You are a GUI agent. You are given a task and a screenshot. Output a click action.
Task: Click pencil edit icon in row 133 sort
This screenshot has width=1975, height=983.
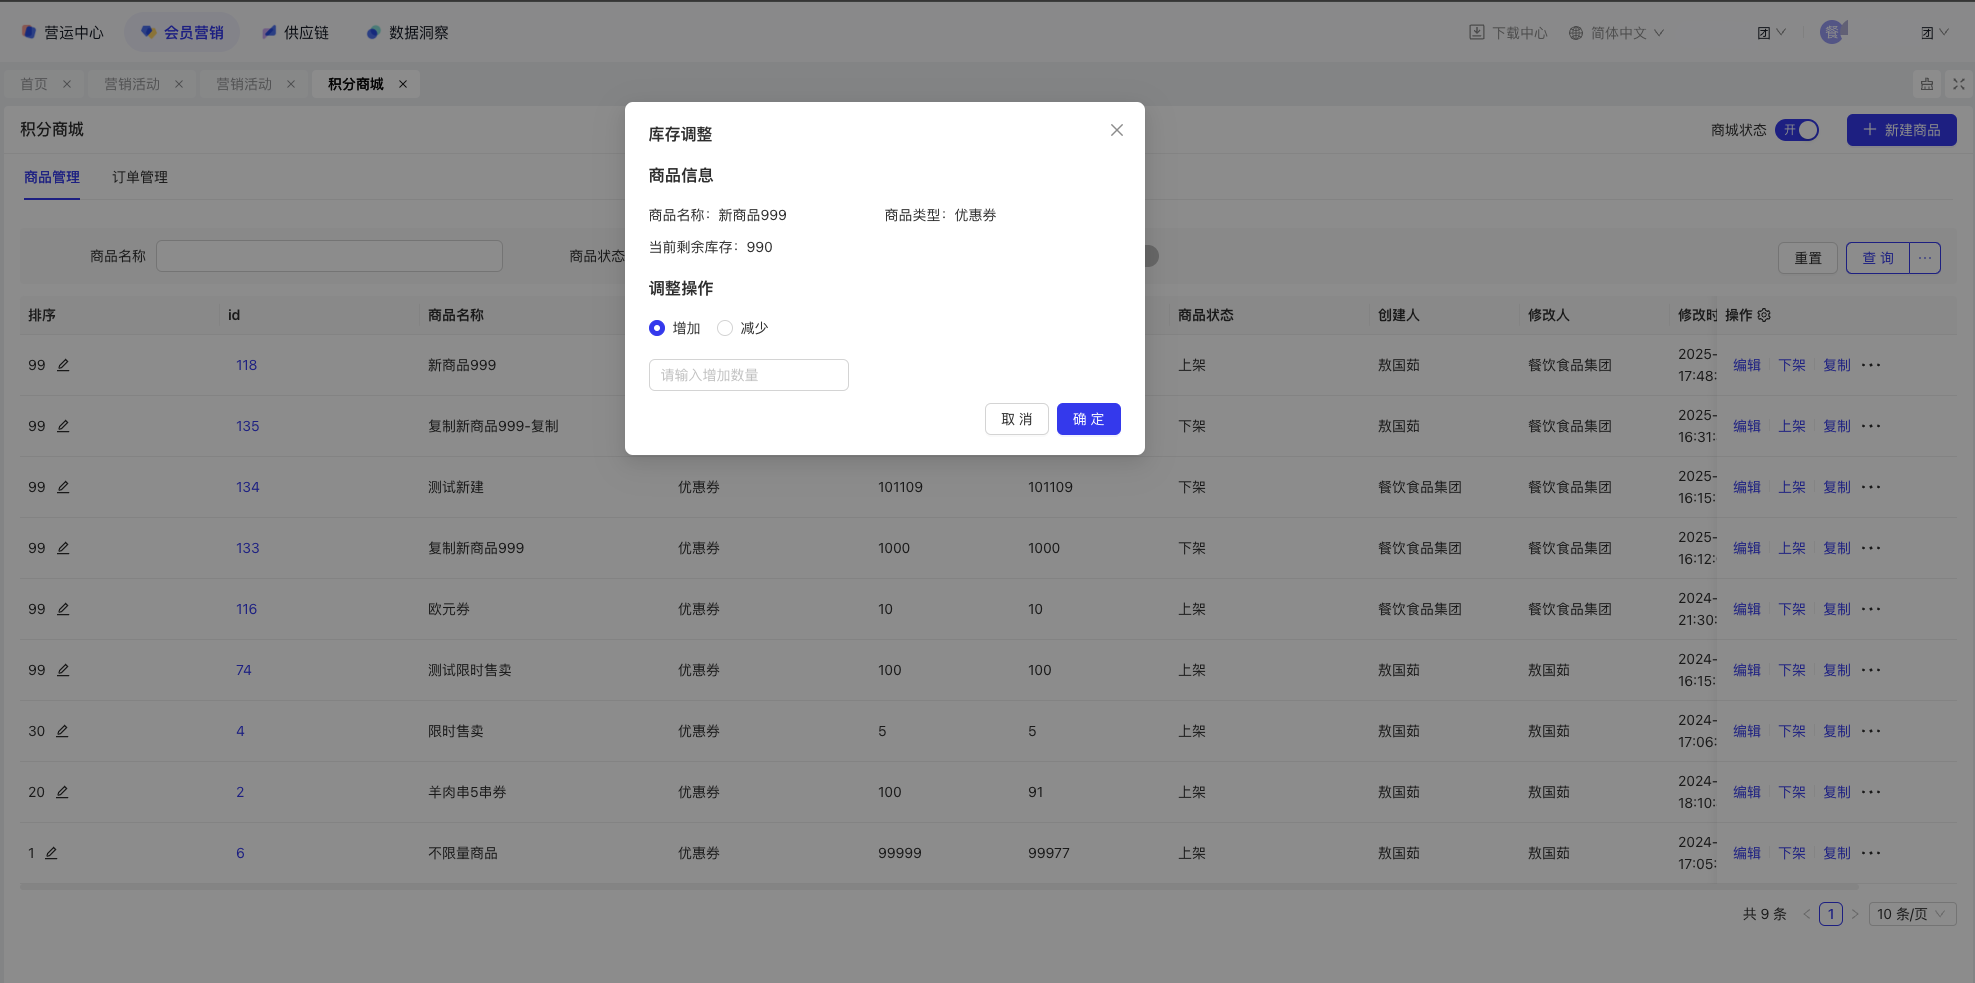(x=63, y=548)
